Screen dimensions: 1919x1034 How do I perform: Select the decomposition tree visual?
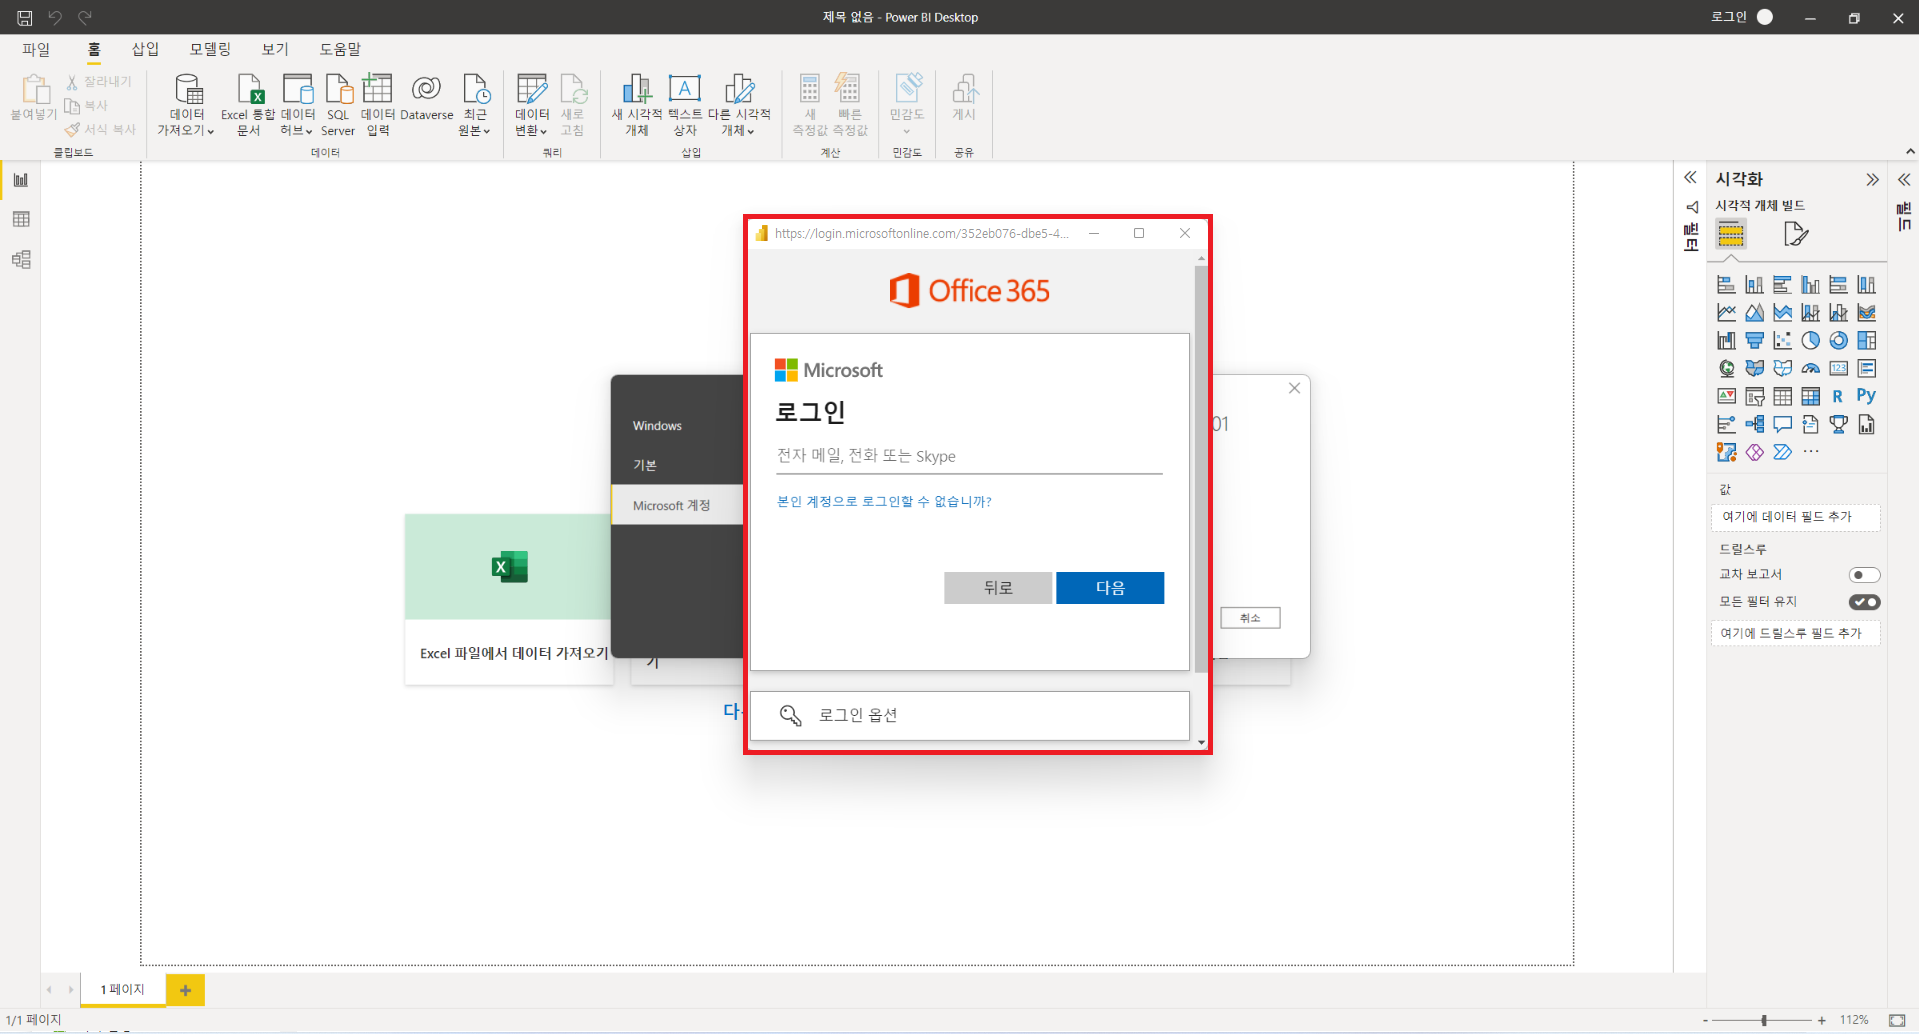[x=1754, y=425]
